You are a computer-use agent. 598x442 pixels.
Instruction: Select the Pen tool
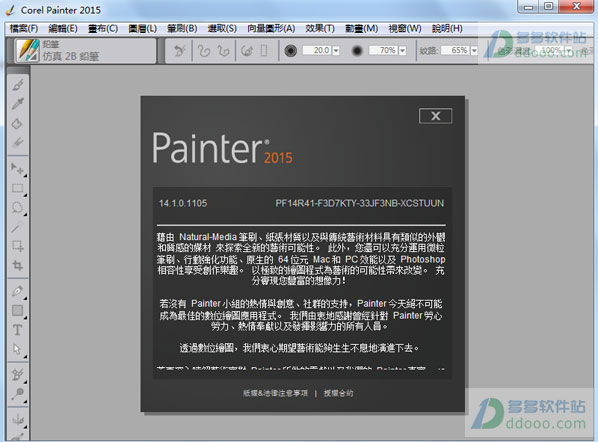point(18,291)
